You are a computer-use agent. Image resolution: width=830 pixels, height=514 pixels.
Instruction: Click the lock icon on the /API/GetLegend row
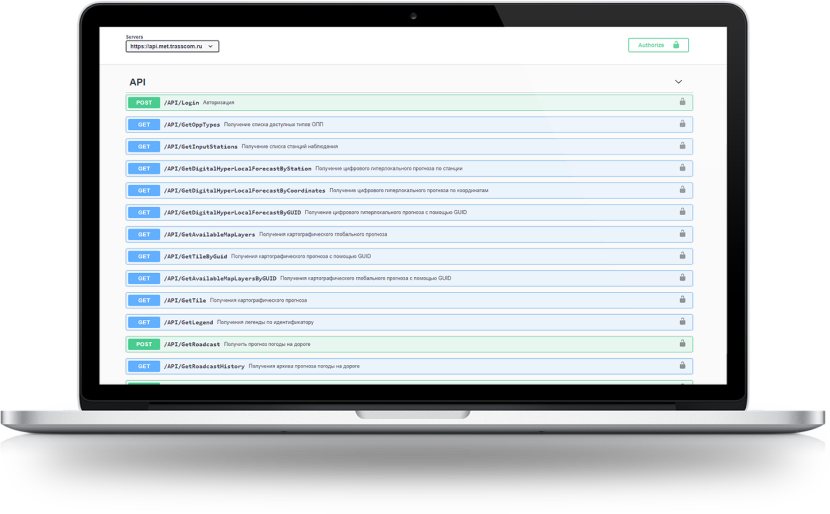click(682, 322)
